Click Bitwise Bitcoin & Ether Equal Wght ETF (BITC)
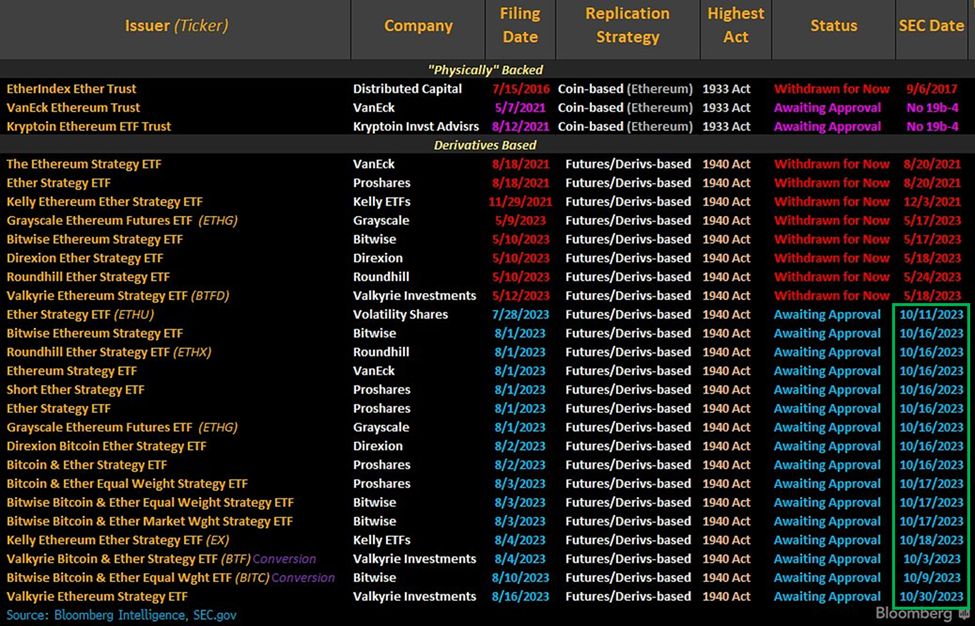The image size is (975, 626). point(137,578)
